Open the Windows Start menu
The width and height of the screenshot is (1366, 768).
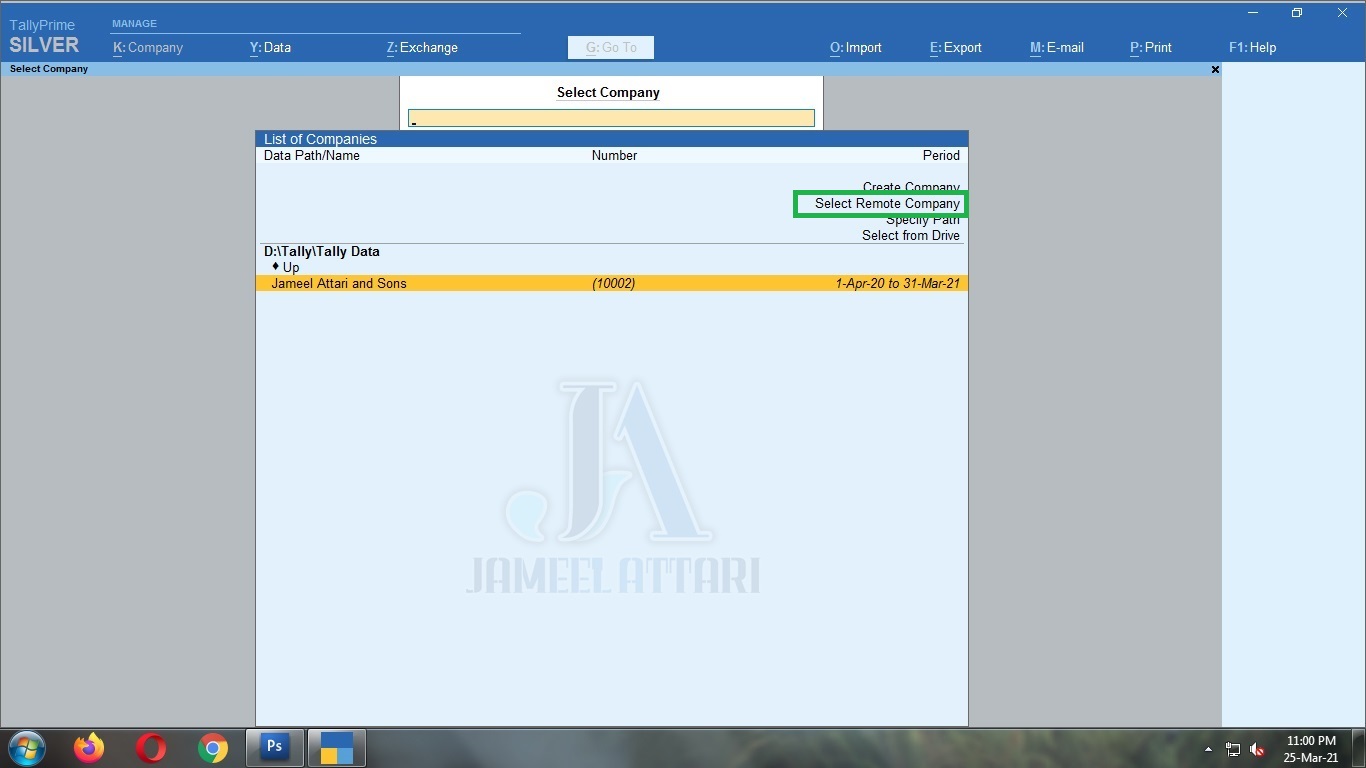pyautogui.click(x=27, y=748)
